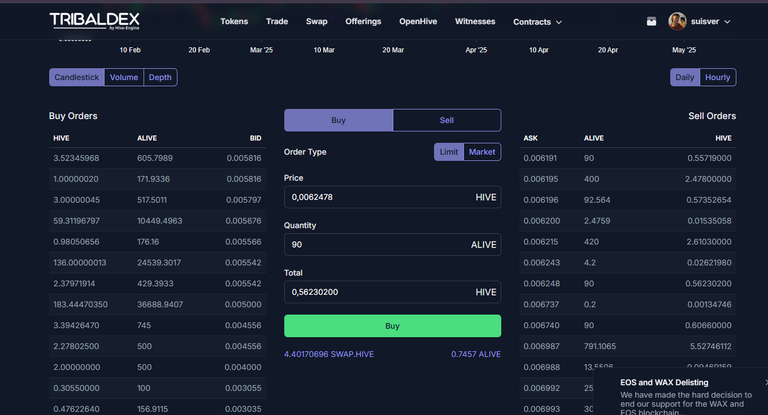The width and height of the screenshot is (768, 415).
Task: Open the Tokens page
Action: coord(234,22)
